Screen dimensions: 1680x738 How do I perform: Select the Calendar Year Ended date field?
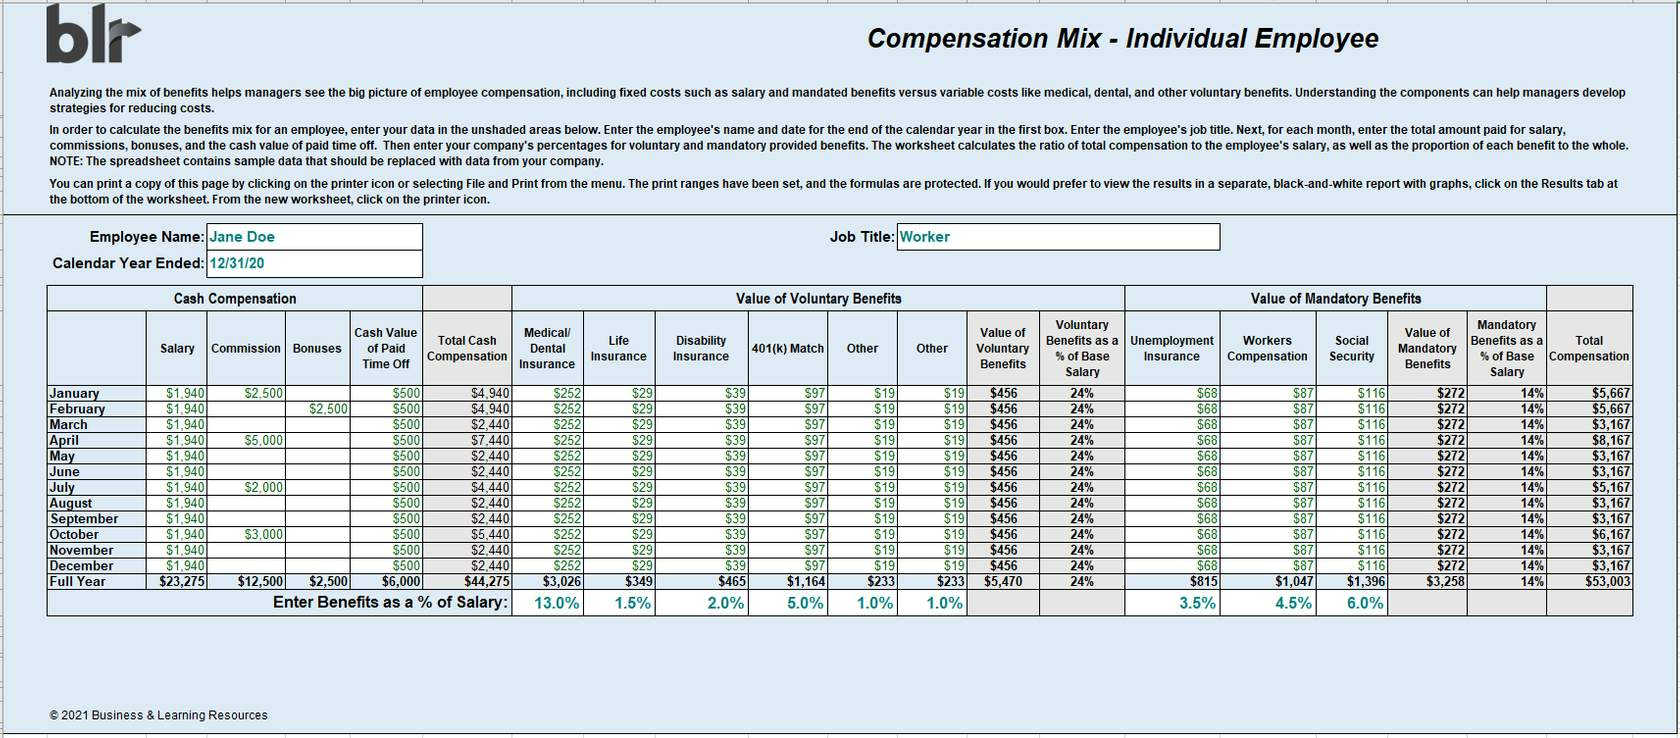(314, 264)
